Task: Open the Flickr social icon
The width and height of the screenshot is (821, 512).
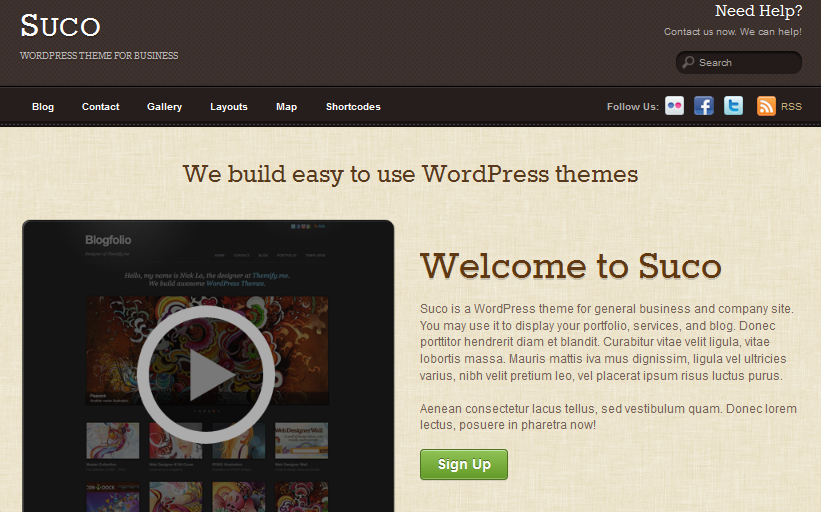Action: click(x=674, y=106)
